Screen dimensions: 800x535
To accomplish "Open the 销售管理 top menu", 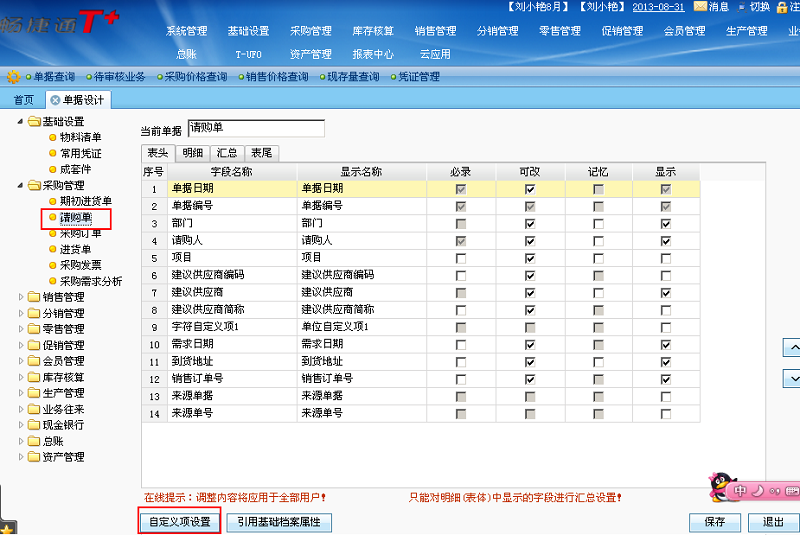I will tap(436, 31).
